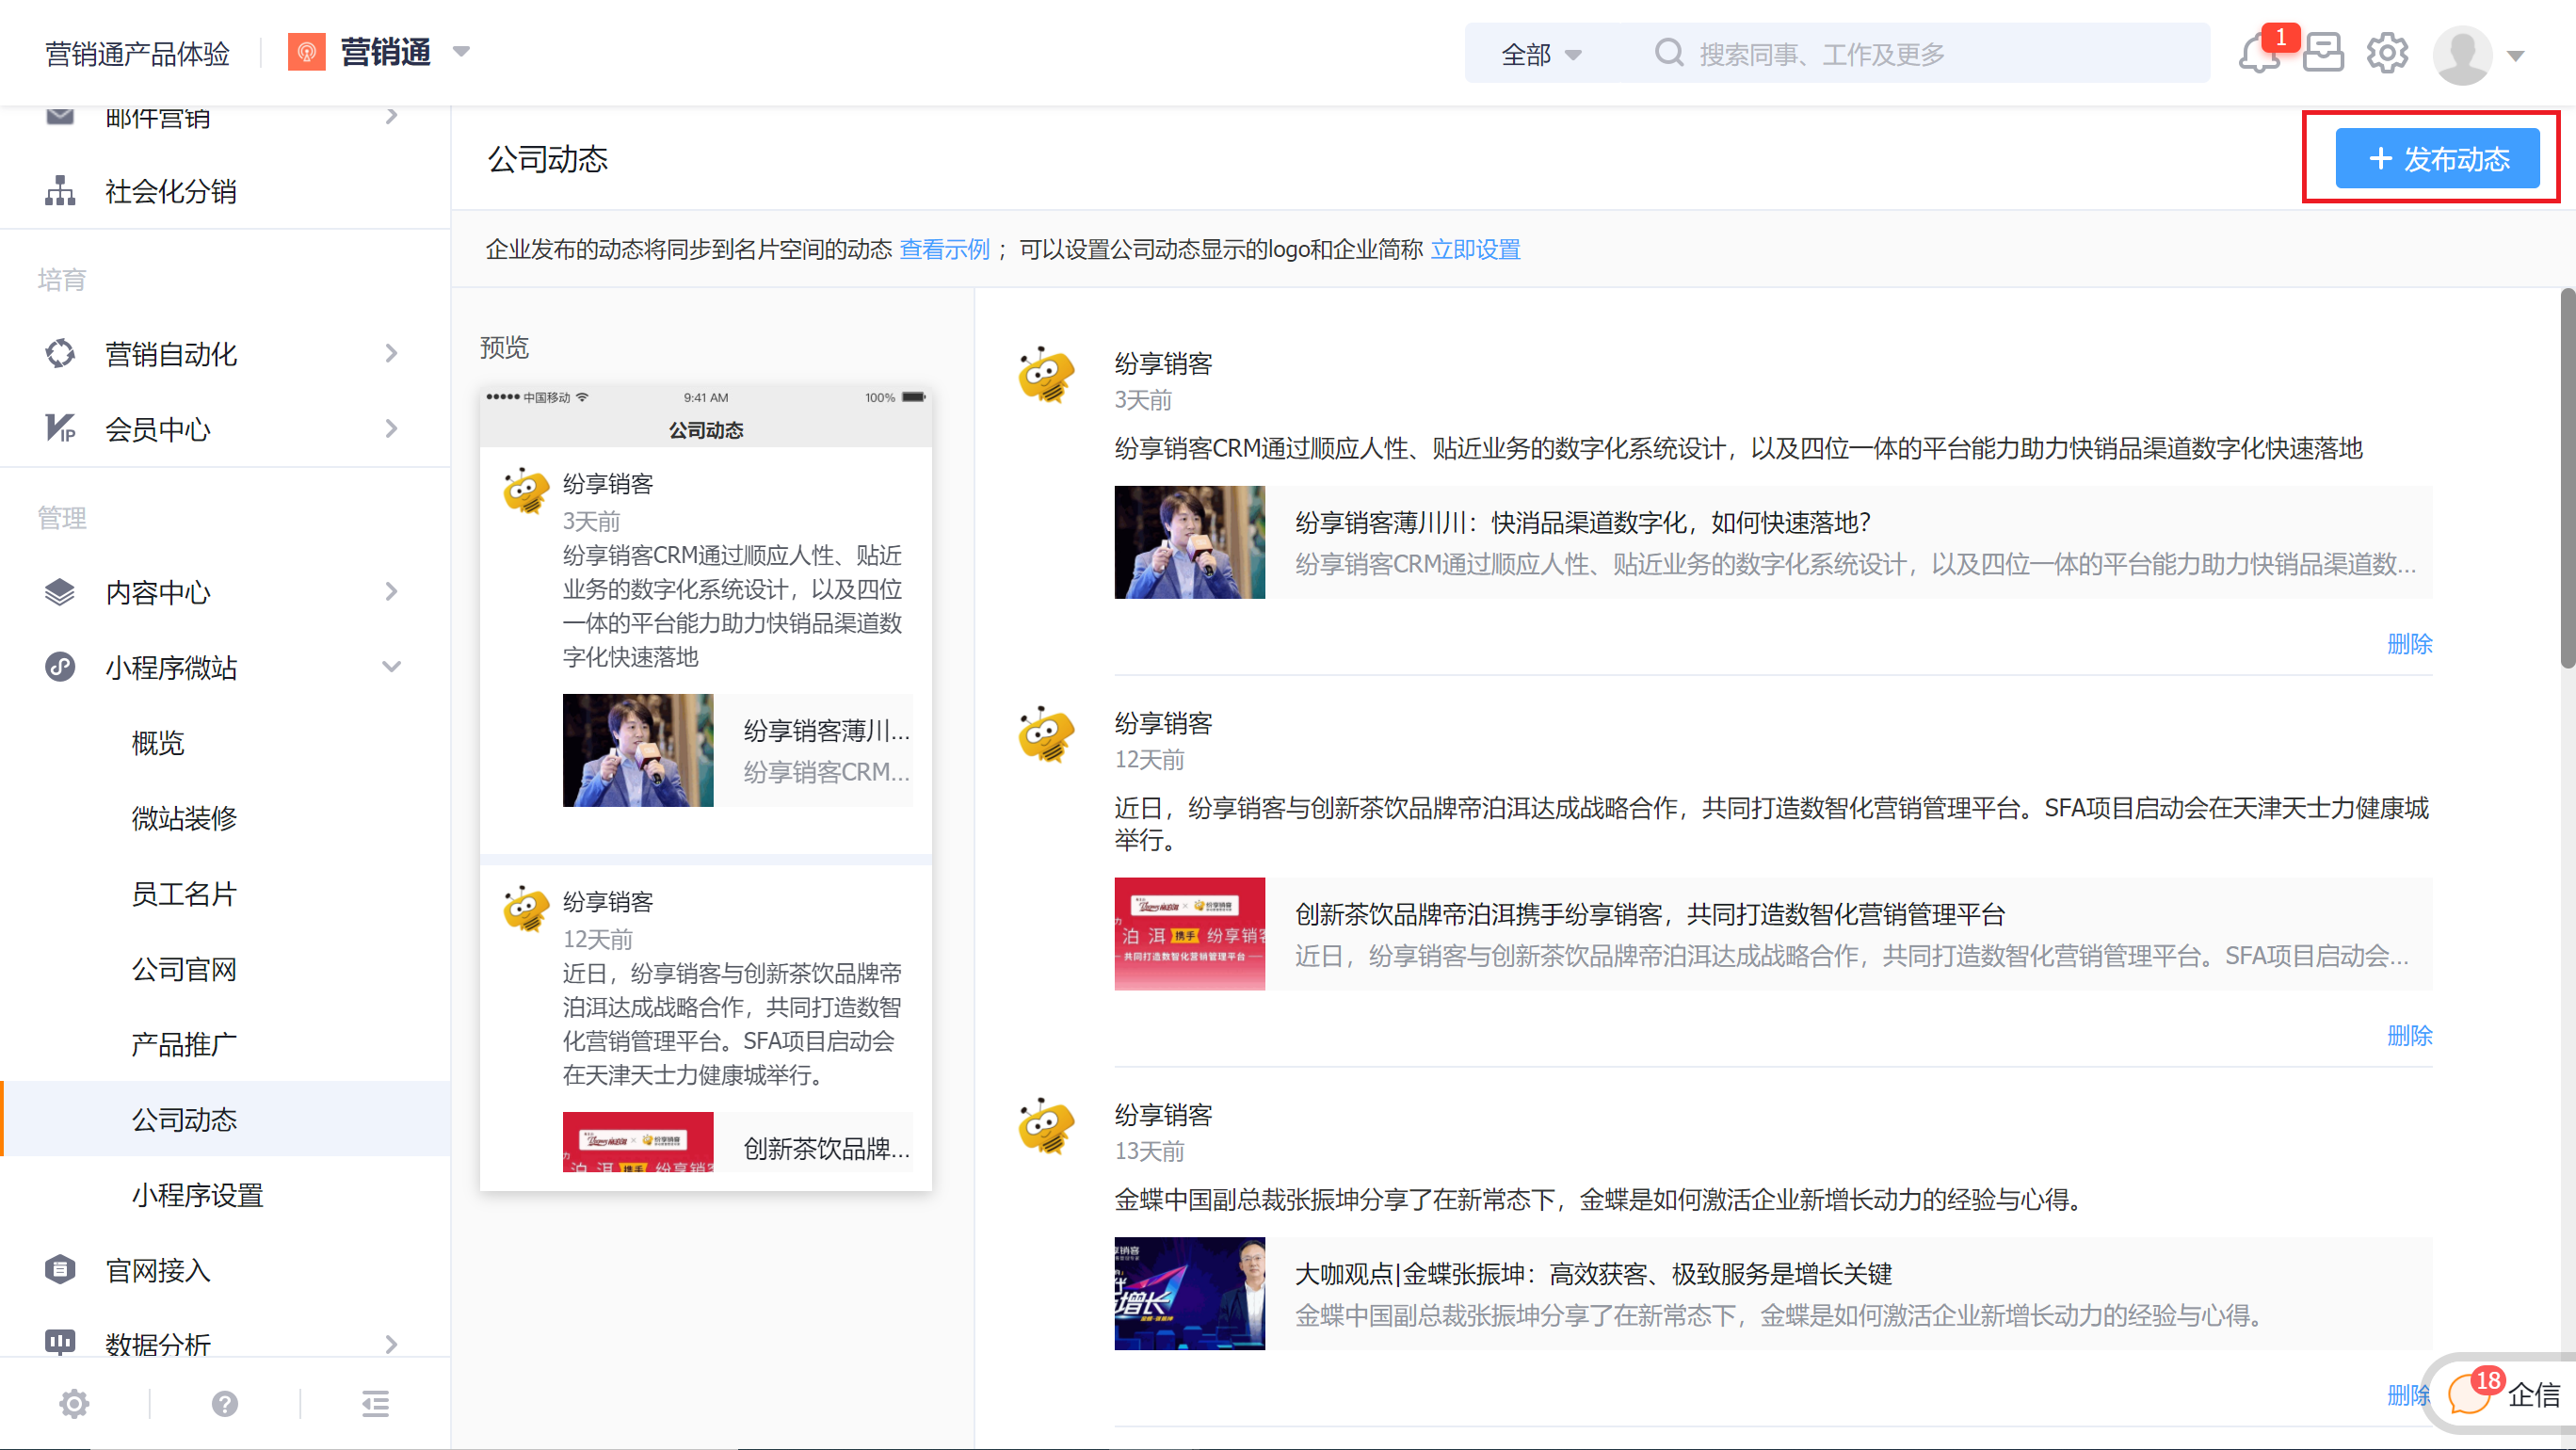This screenshot has height=1450, width=2576.
Task: Delete the 3天前 post via 删除
Action: [x=2409, y=644]
